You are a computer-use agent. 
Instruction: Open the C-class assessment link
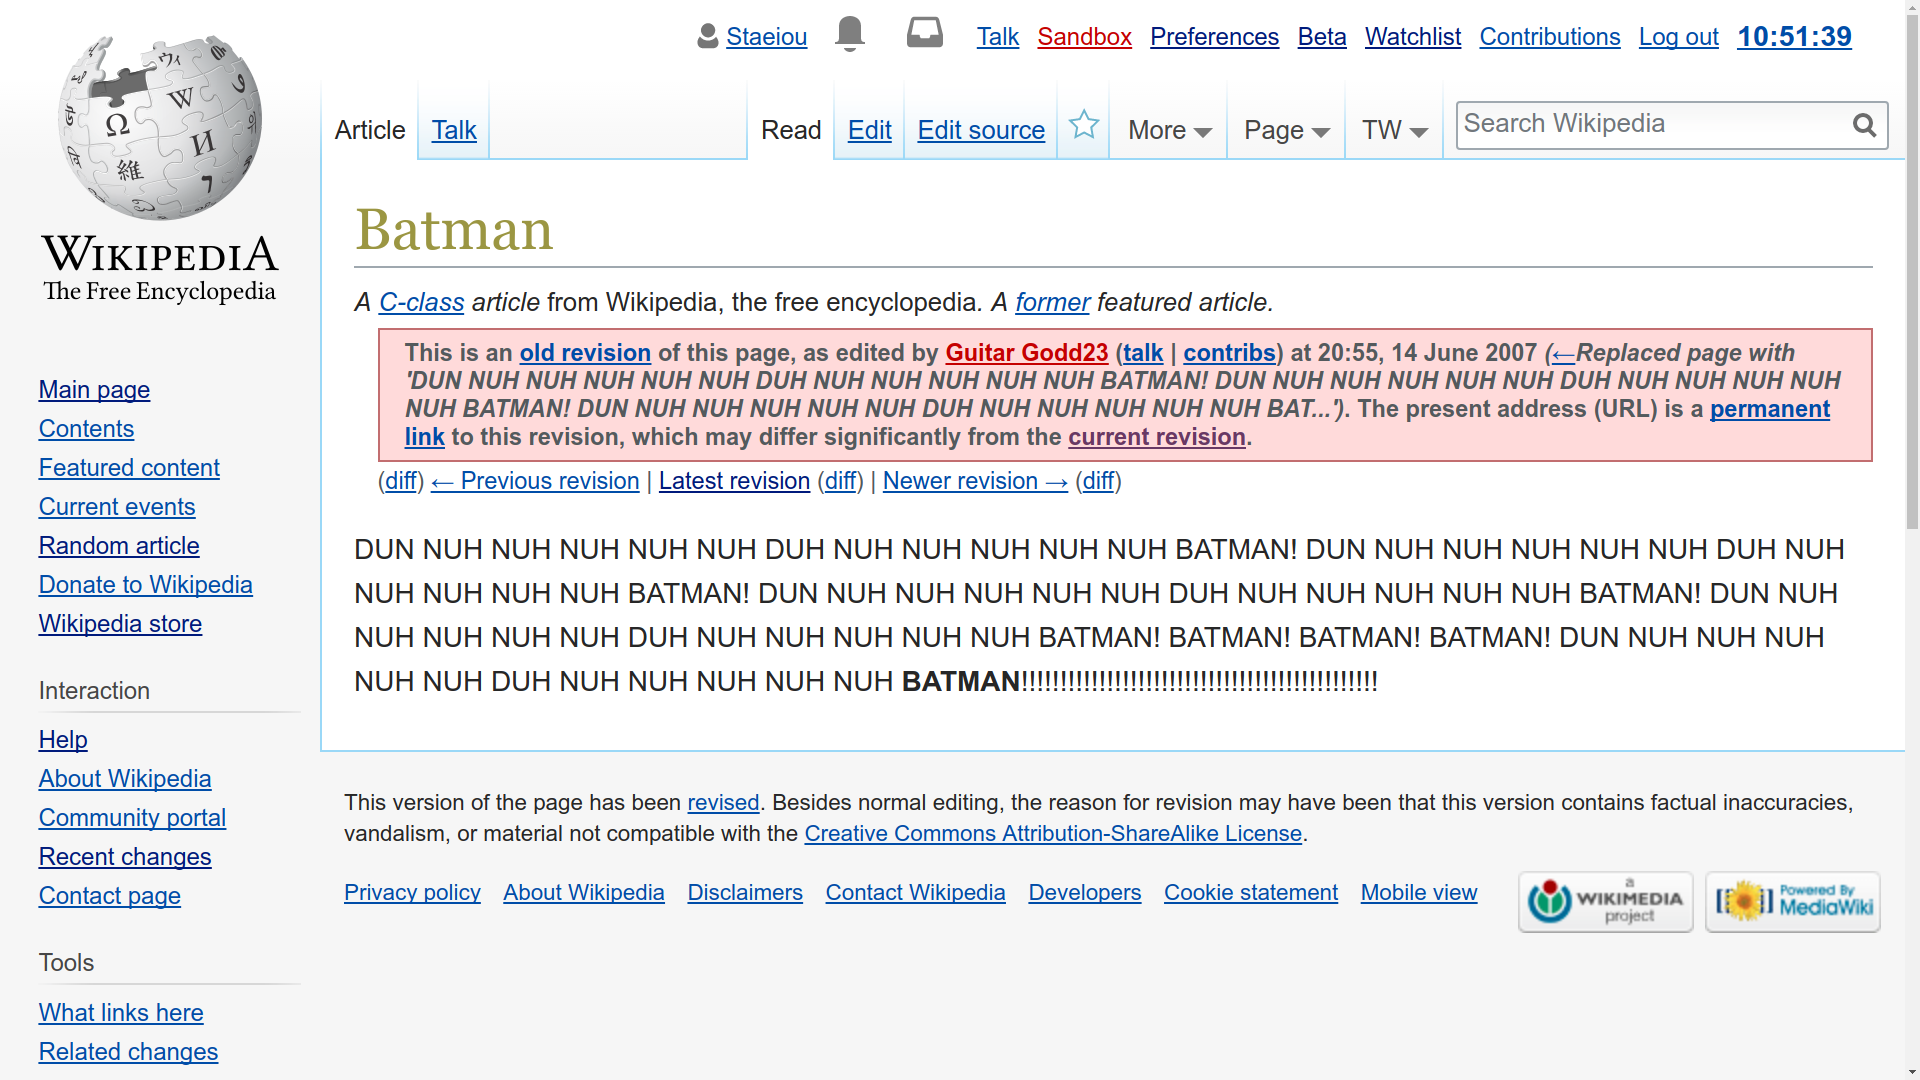tap(421, 302)
